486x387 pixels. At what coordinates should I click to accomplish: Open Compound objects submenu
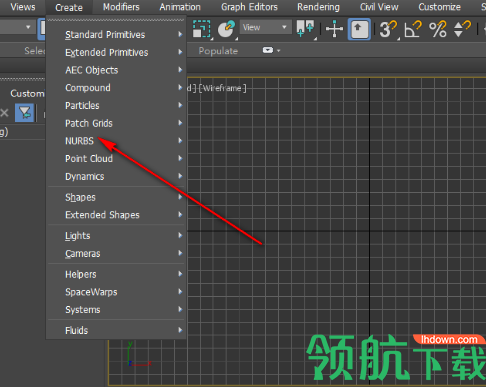(116, 88)
